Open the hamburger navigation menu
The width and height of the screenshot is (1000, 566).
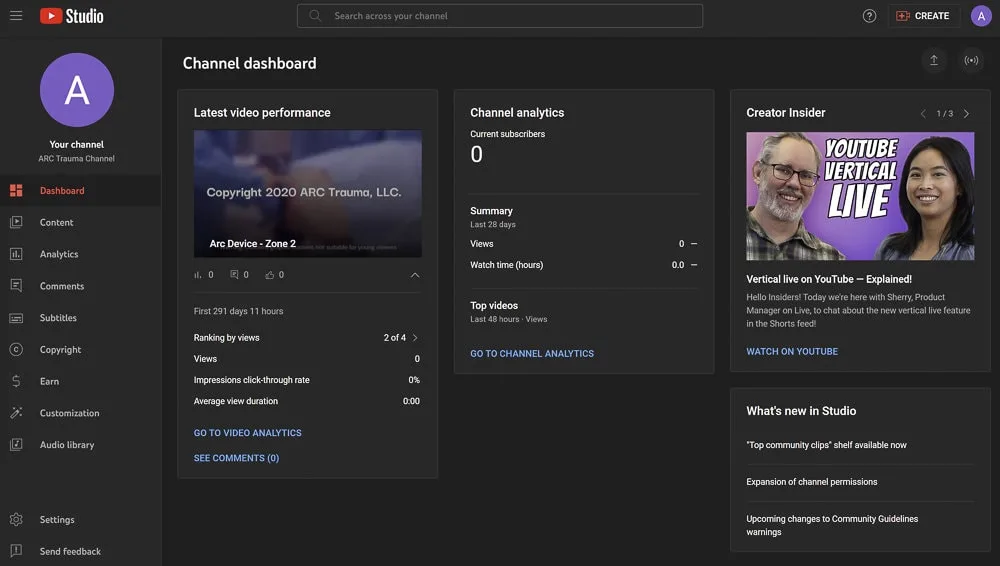[16, 15]
